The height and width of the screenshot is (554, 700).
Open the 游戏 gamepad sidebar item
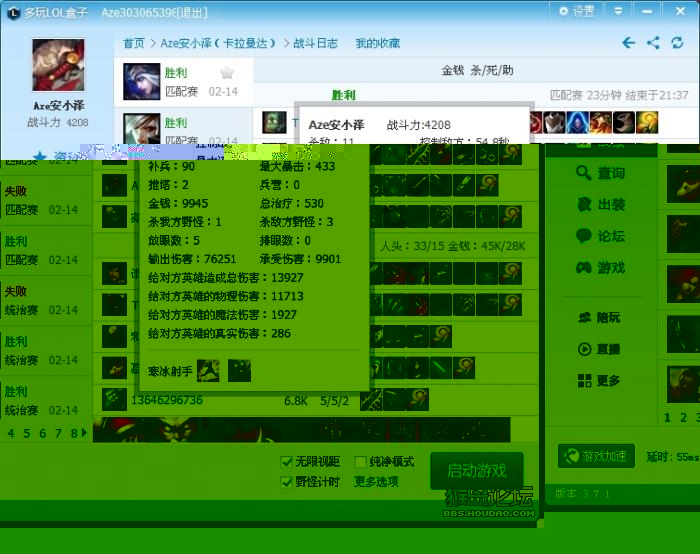point(600,267)
